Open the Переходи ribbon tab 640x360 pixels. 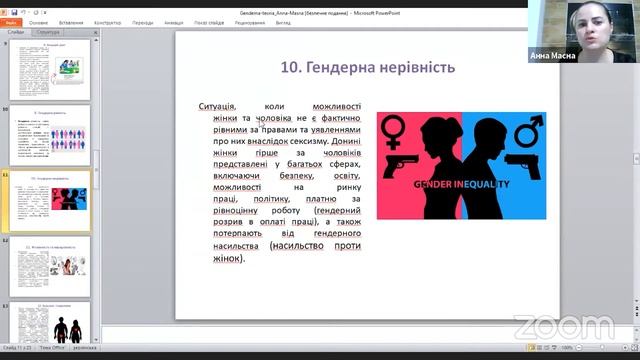pyautogui.click(x=143, y=23)
